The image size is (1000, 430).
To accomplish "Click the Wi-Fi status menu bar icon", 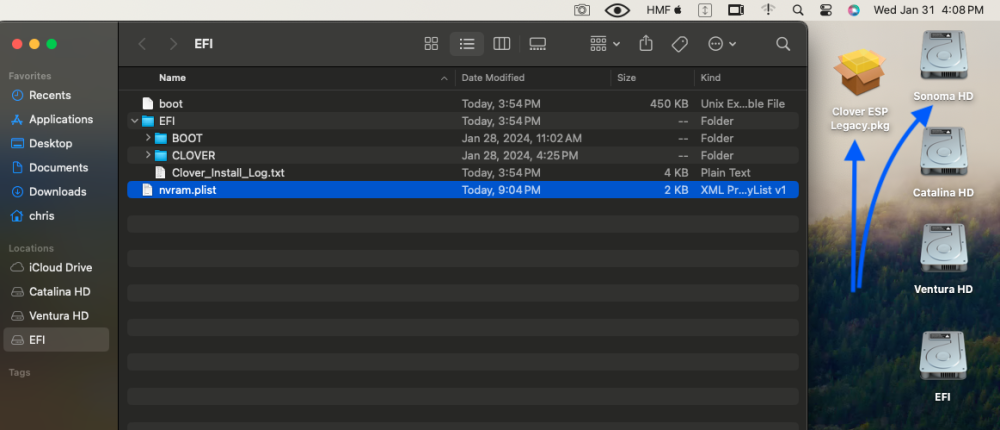I will click(x=768, y=10).
